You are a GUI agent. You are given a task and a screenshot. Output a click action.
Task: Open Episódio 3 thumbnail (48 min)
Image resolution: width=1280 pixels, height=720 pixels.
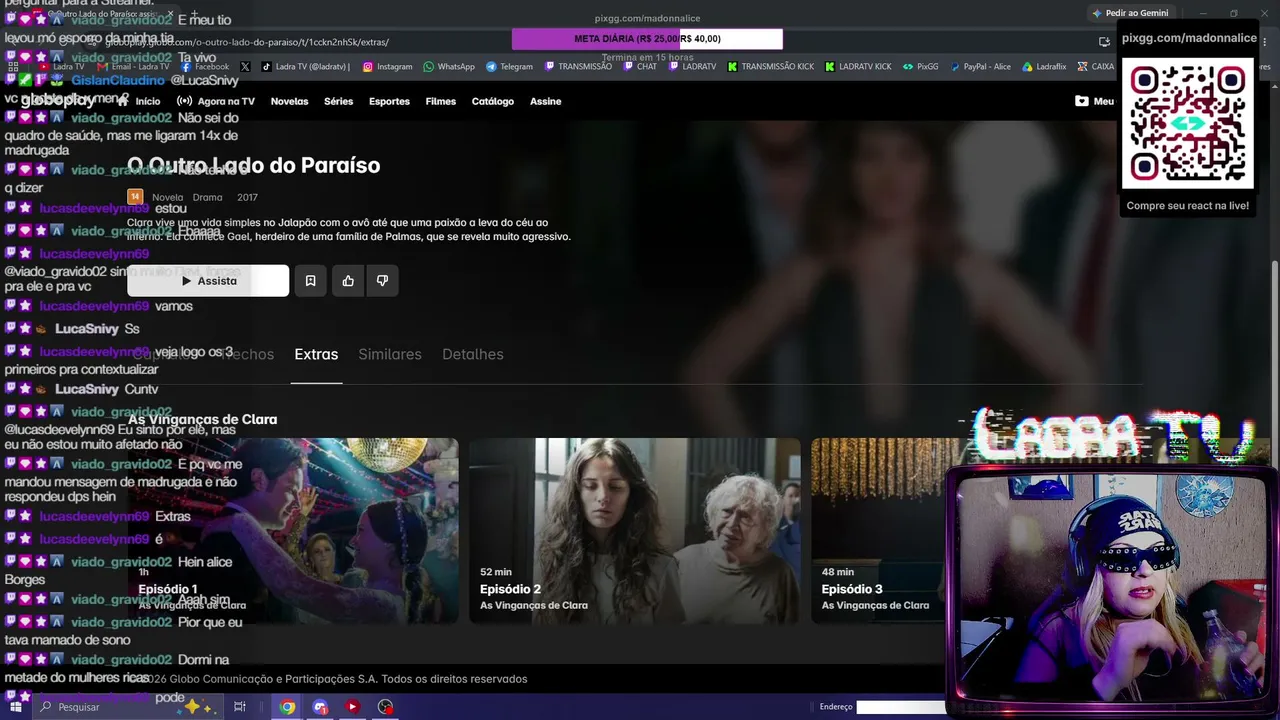pos(878,531)
